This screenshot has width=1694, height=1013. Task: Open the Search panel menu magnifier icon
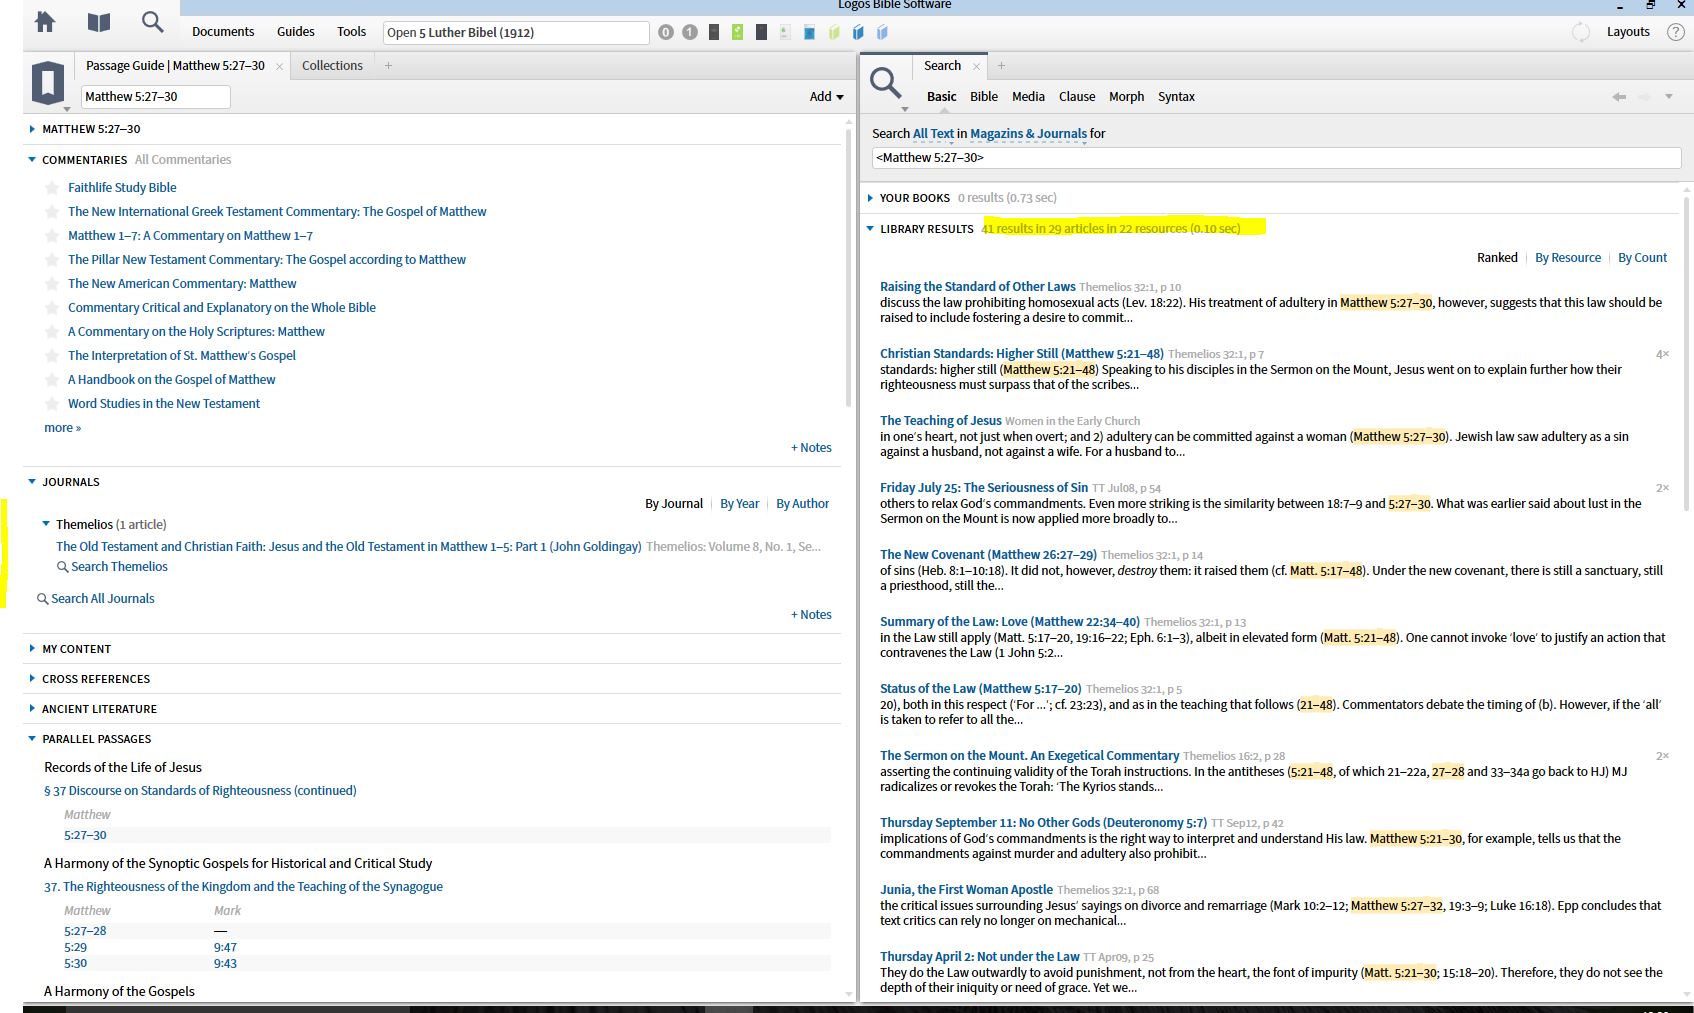[x=886, y=84]
